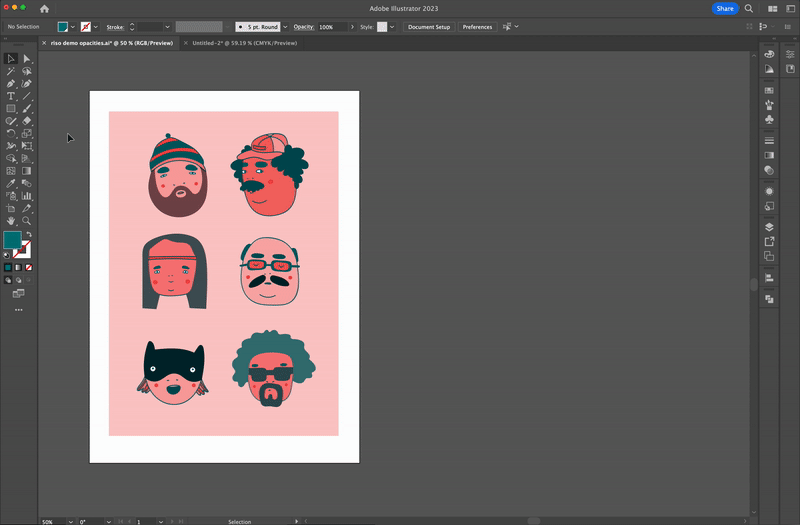Open stroke weight dropdown
This screenshot has width=800, height=525.
tap(167, 27)
